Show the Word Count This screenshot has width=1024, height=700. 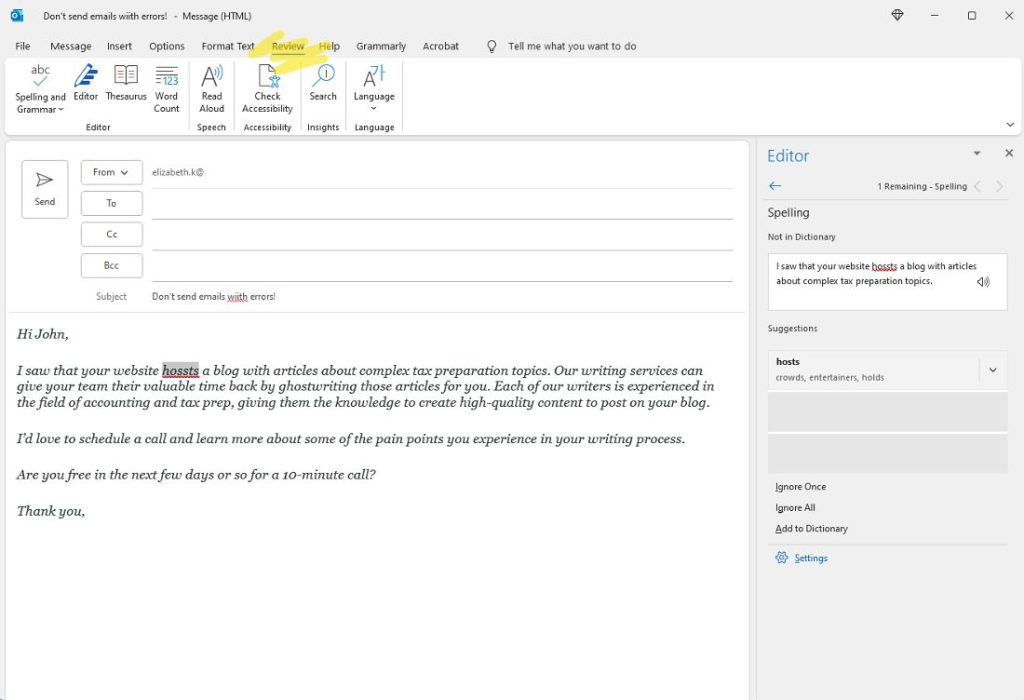point(166,88)
